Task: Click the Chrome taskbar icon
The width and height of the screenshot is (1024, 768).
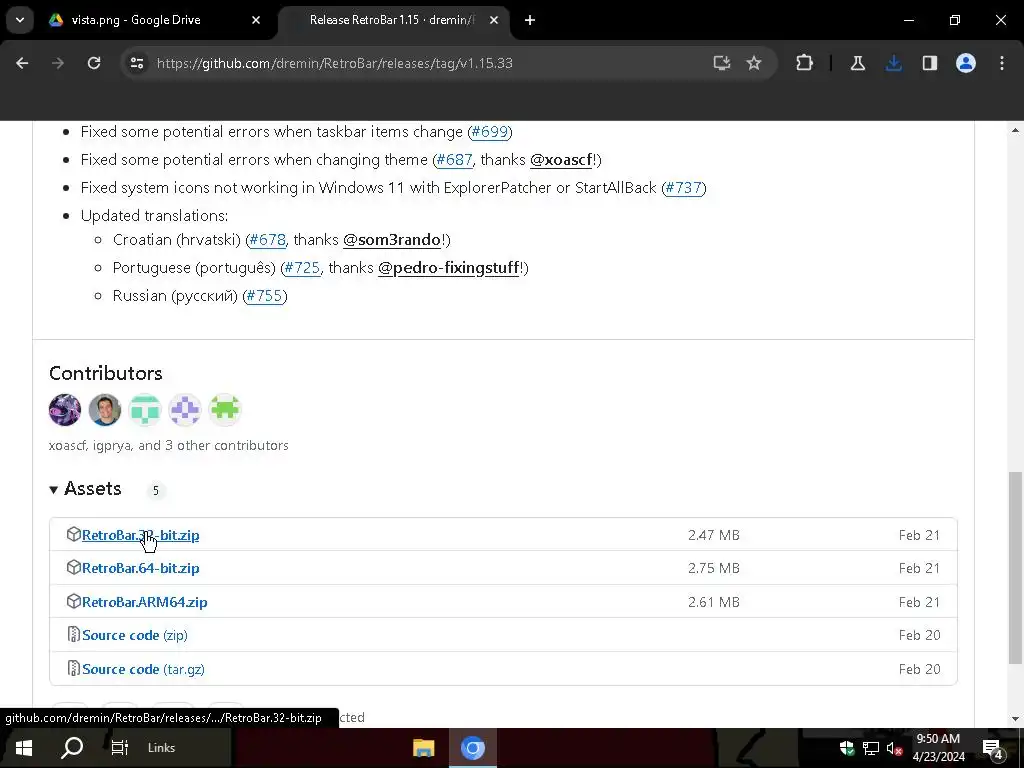Action: coord(473,748)
